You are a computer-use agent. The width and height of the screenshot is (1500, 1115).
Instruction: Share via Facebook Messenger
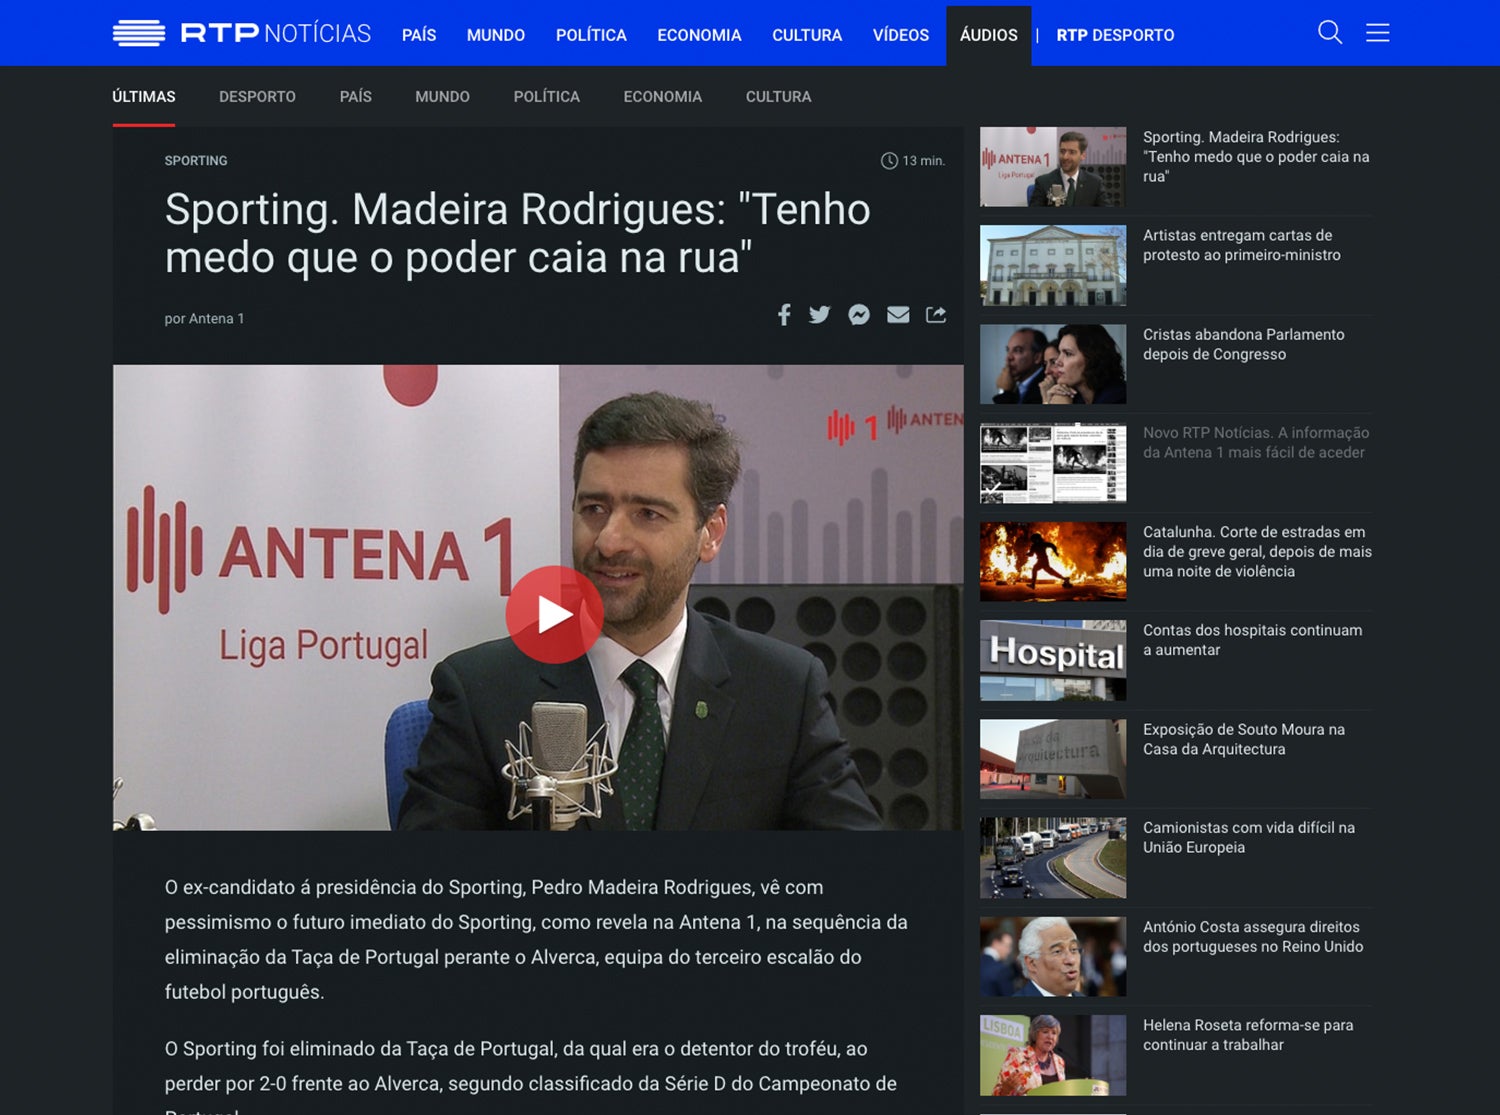[x=859, y=314]
